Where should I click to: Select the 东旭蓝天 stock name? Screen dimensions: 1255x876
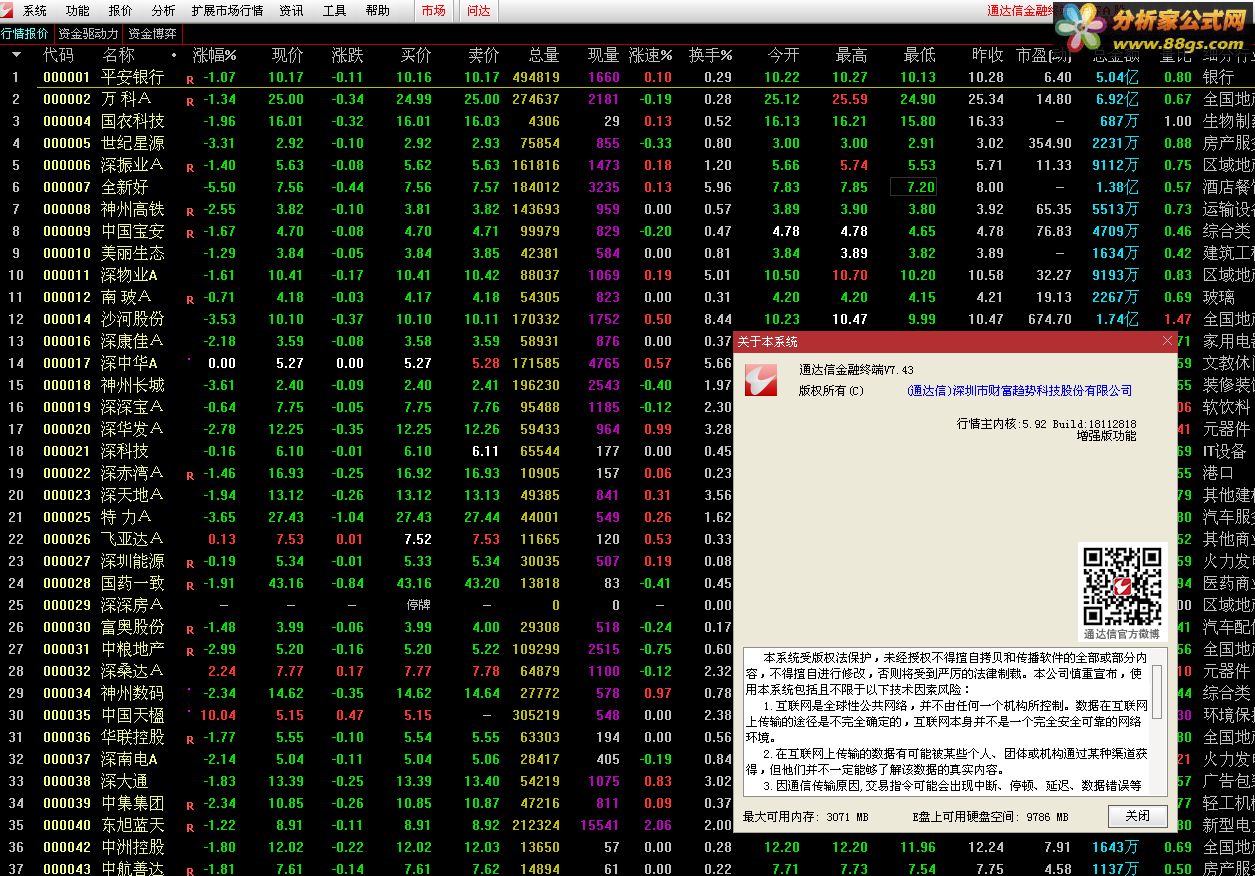click(133, 825)
